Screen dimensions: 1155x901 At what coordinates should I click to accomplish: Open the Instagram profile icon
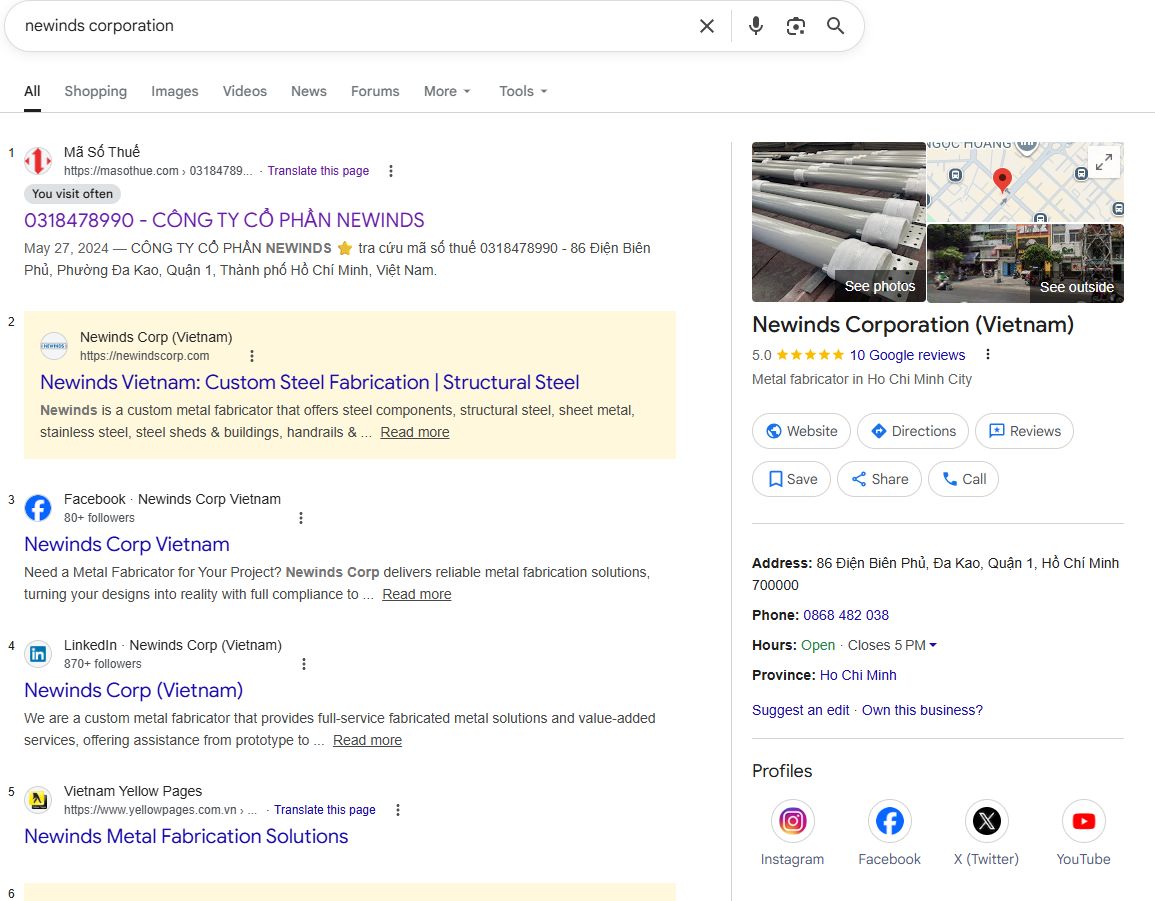(792, 820)
